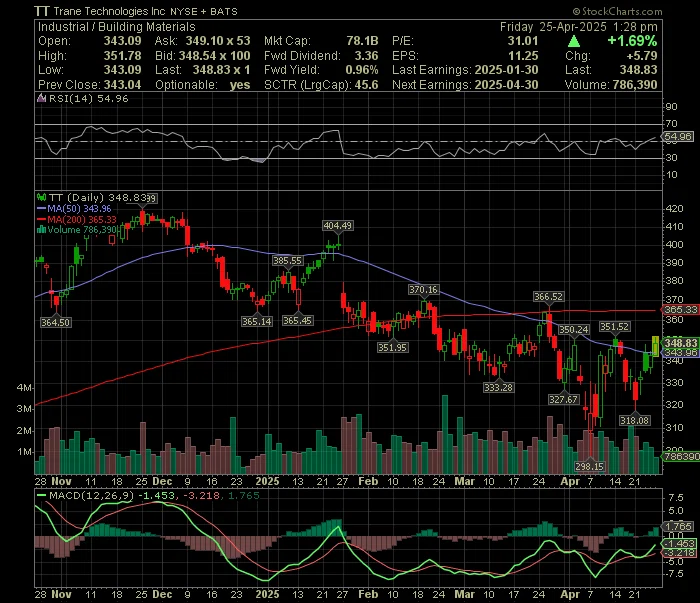Click the 327.67 low price annotation
The height and width of the screenshot is (603, 700).
(x=564, y=399)
